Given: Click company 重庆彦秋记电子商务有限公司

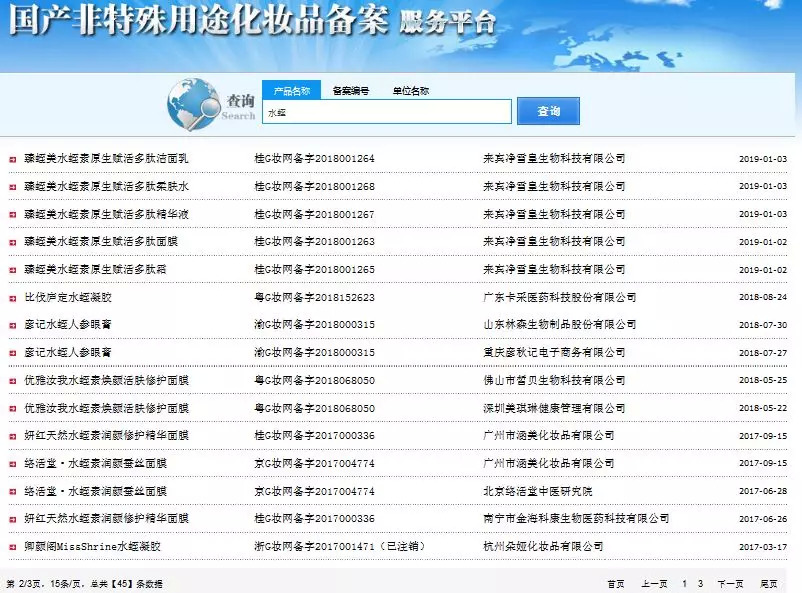Looking at the screenshot, I should 554,353.
